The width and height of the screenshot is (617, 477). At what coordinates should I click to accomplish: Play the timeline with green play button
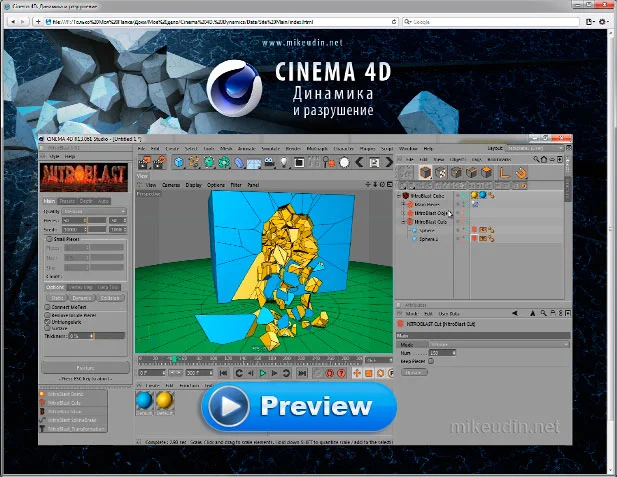(262, 373)
